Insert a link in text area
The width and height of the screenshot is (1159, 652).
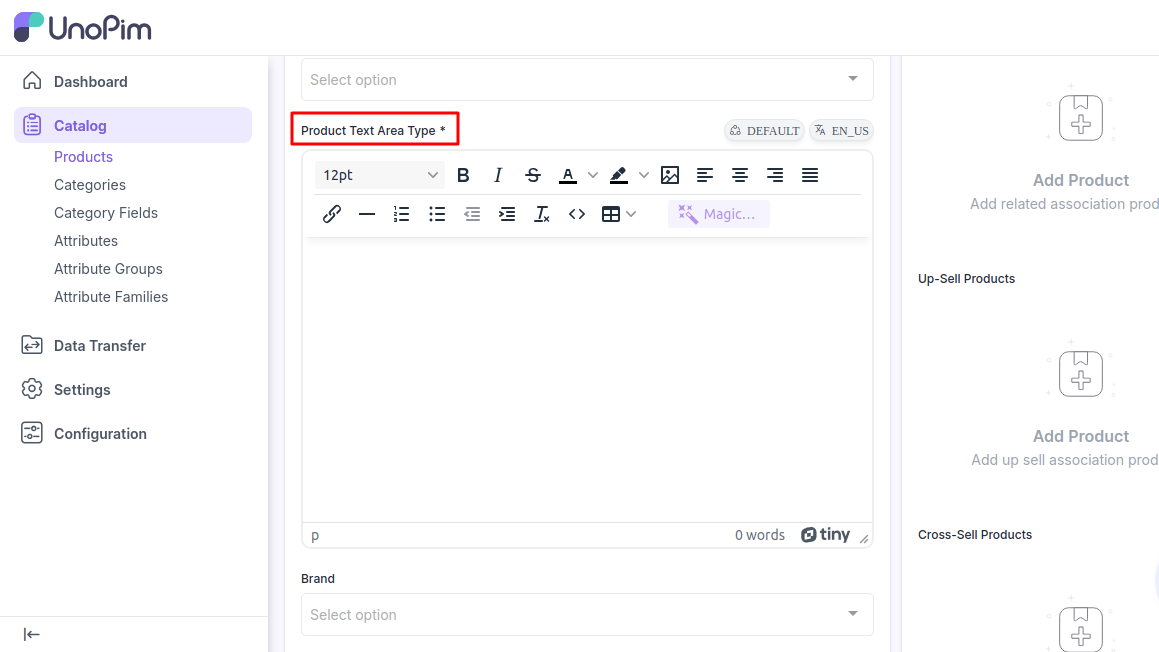pos(332,214)
